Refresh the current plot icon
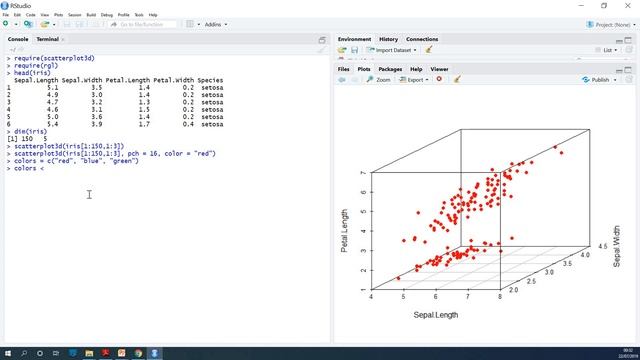 click(629, 80)
